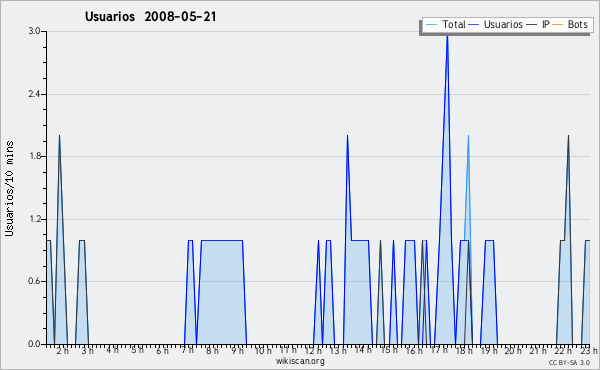Click the tallest peak near 17 h
Screen dimensions: 600x370
[447, 36]
